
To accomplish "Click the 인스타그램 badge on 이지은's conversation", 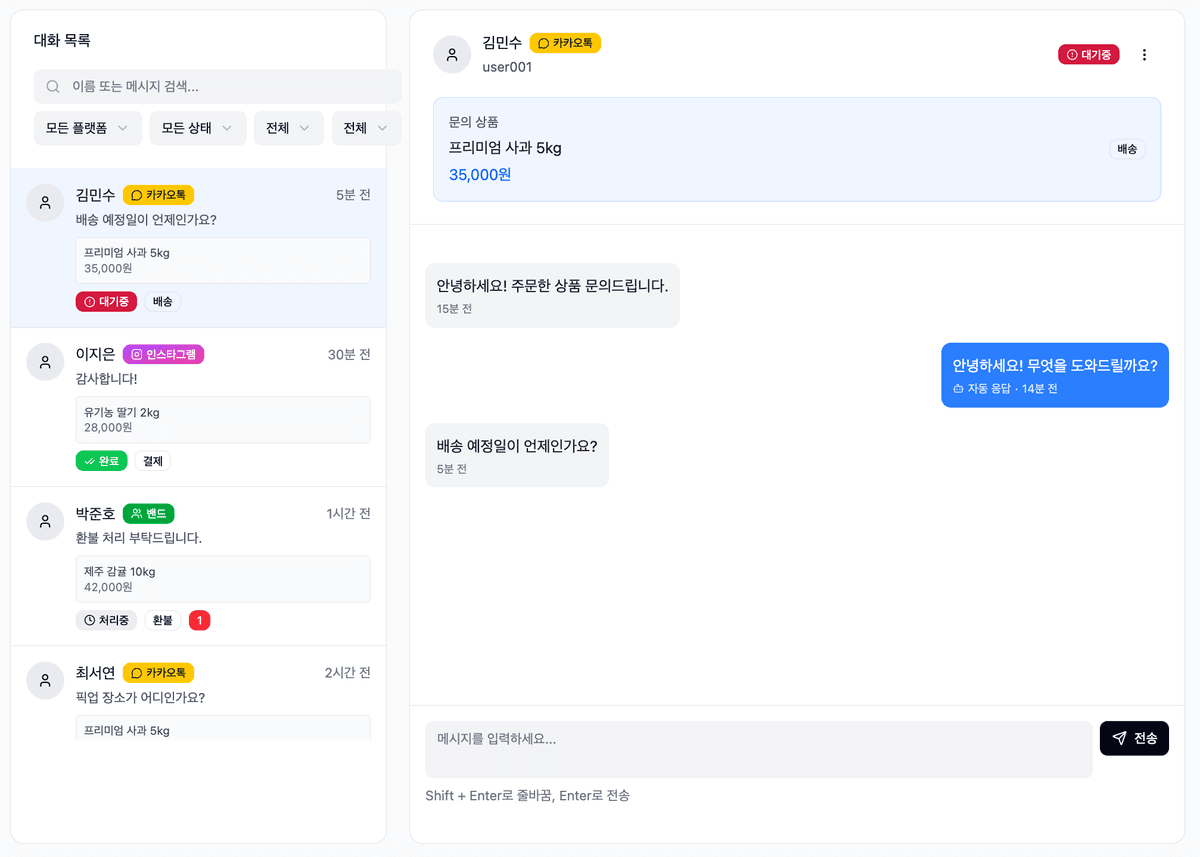I will pyautogui.click(x=162, y=354).
